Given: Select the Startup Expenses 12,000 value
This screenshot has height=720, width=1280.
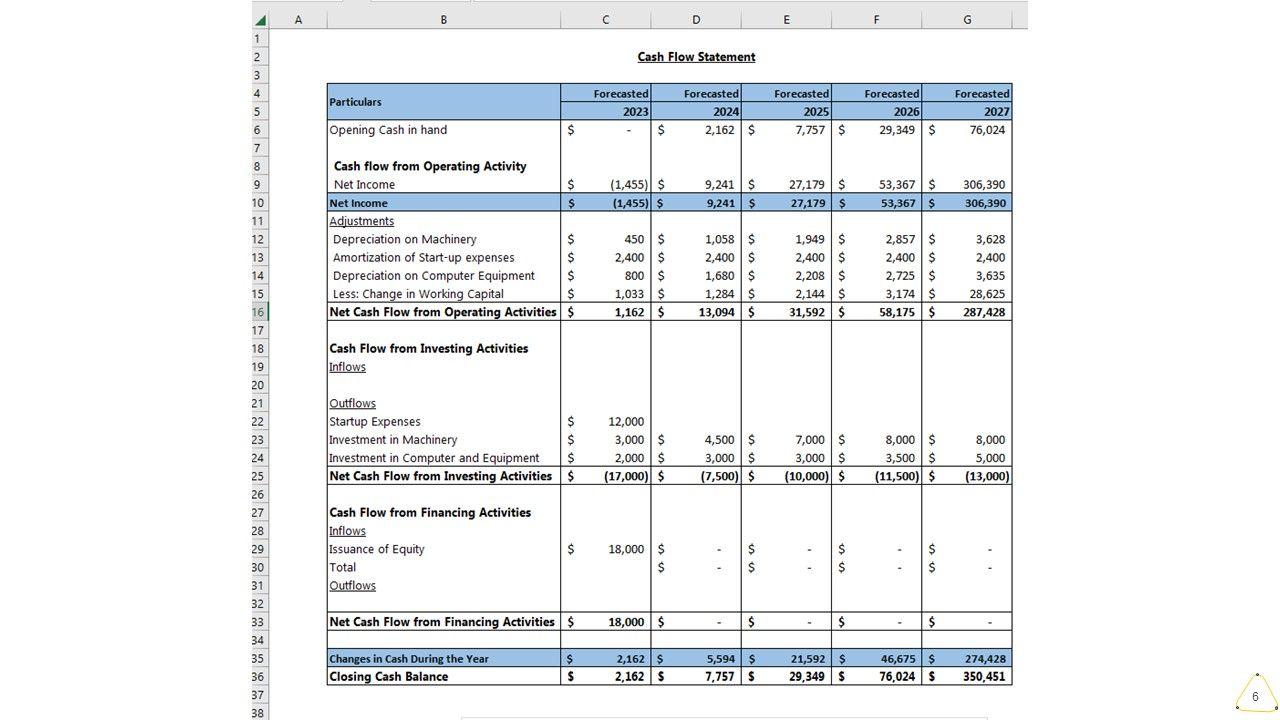Looking at the screenshot, I should click(626, 422).
